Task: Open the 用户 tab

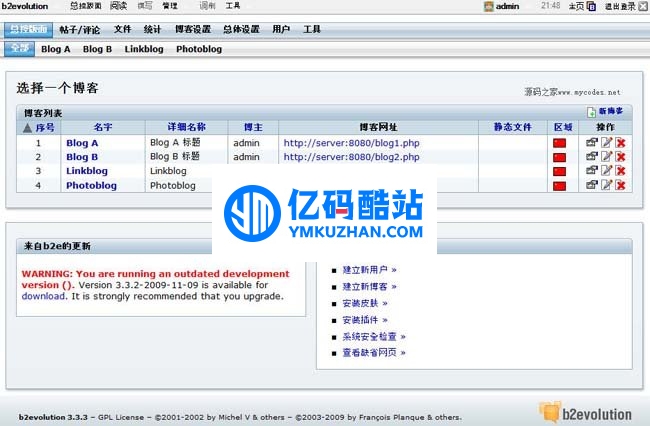Action: tap(281, 29)
